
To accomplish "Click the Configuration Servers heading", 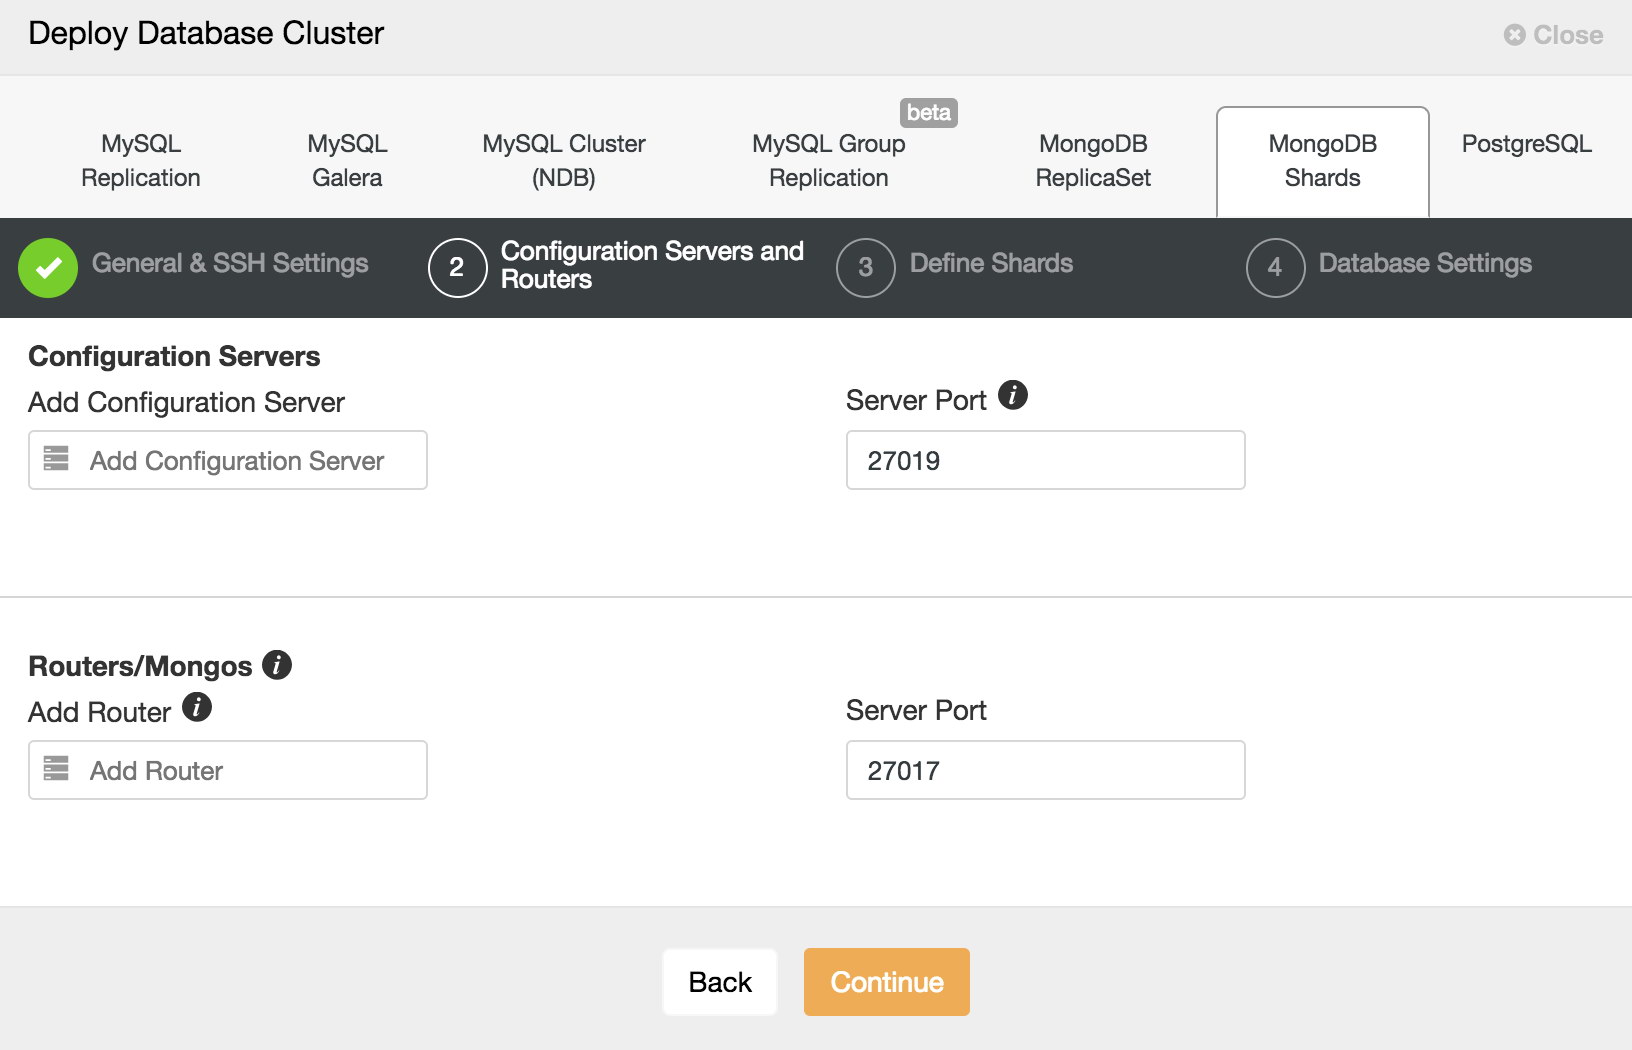I will click(x=174, y=357).
